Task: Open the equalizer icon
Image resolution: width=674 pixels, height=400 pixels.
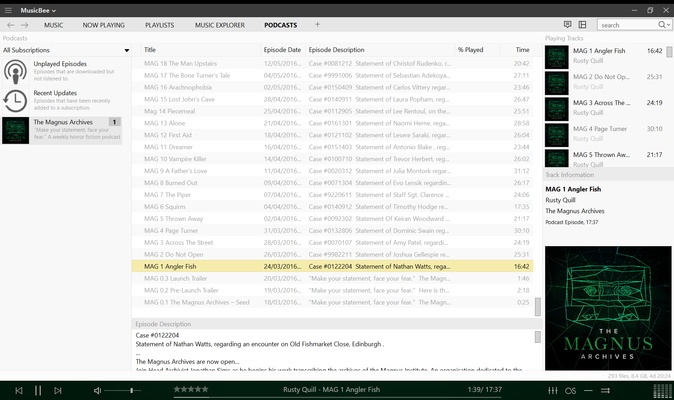Action: click(553, 391)
